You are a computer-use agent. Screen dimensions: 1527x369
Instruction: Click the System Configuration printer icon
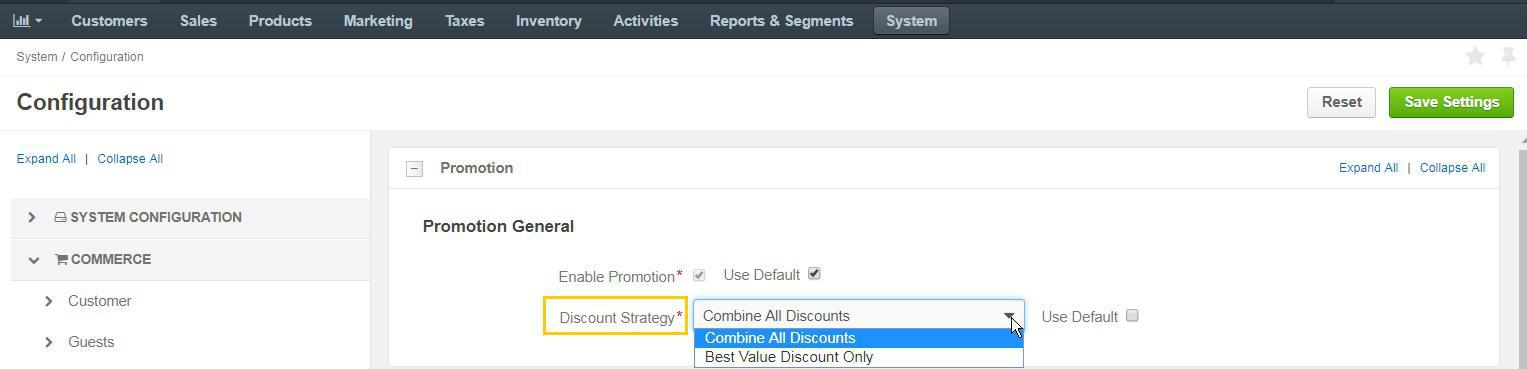60,217
